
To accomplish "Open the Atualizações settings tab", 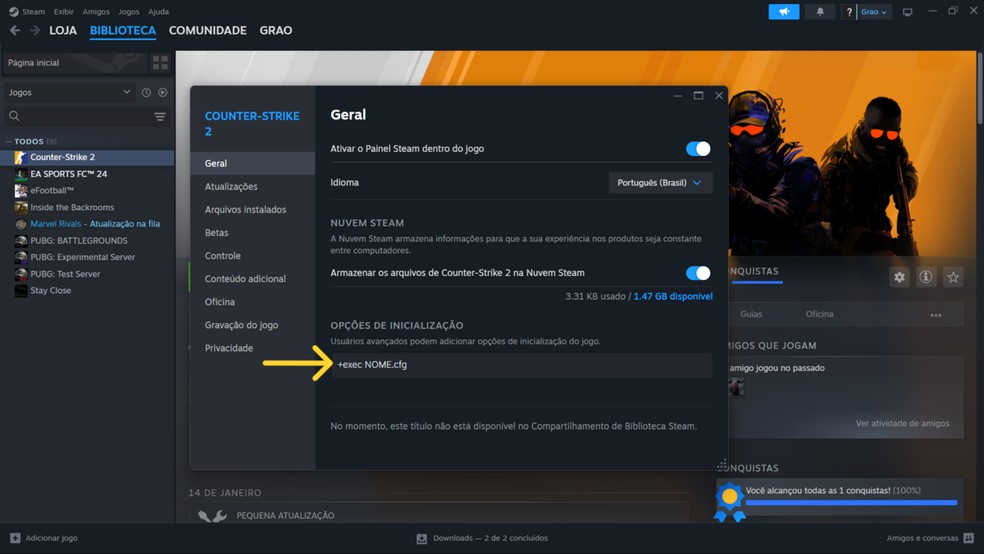I will (231, 186).
